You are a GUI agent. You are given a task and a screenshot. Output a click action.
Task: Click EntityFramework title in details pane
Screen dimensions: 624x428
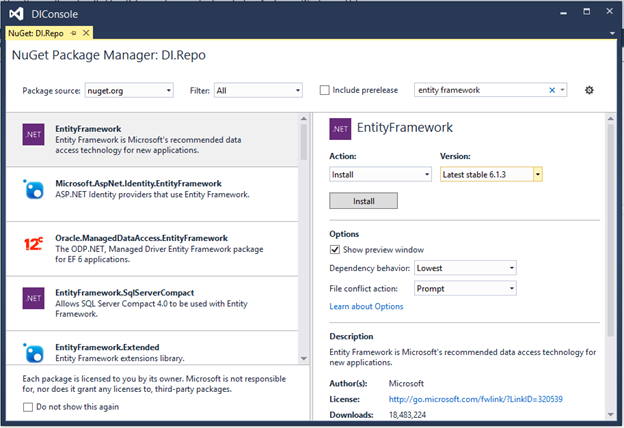(x=405, y=127)
